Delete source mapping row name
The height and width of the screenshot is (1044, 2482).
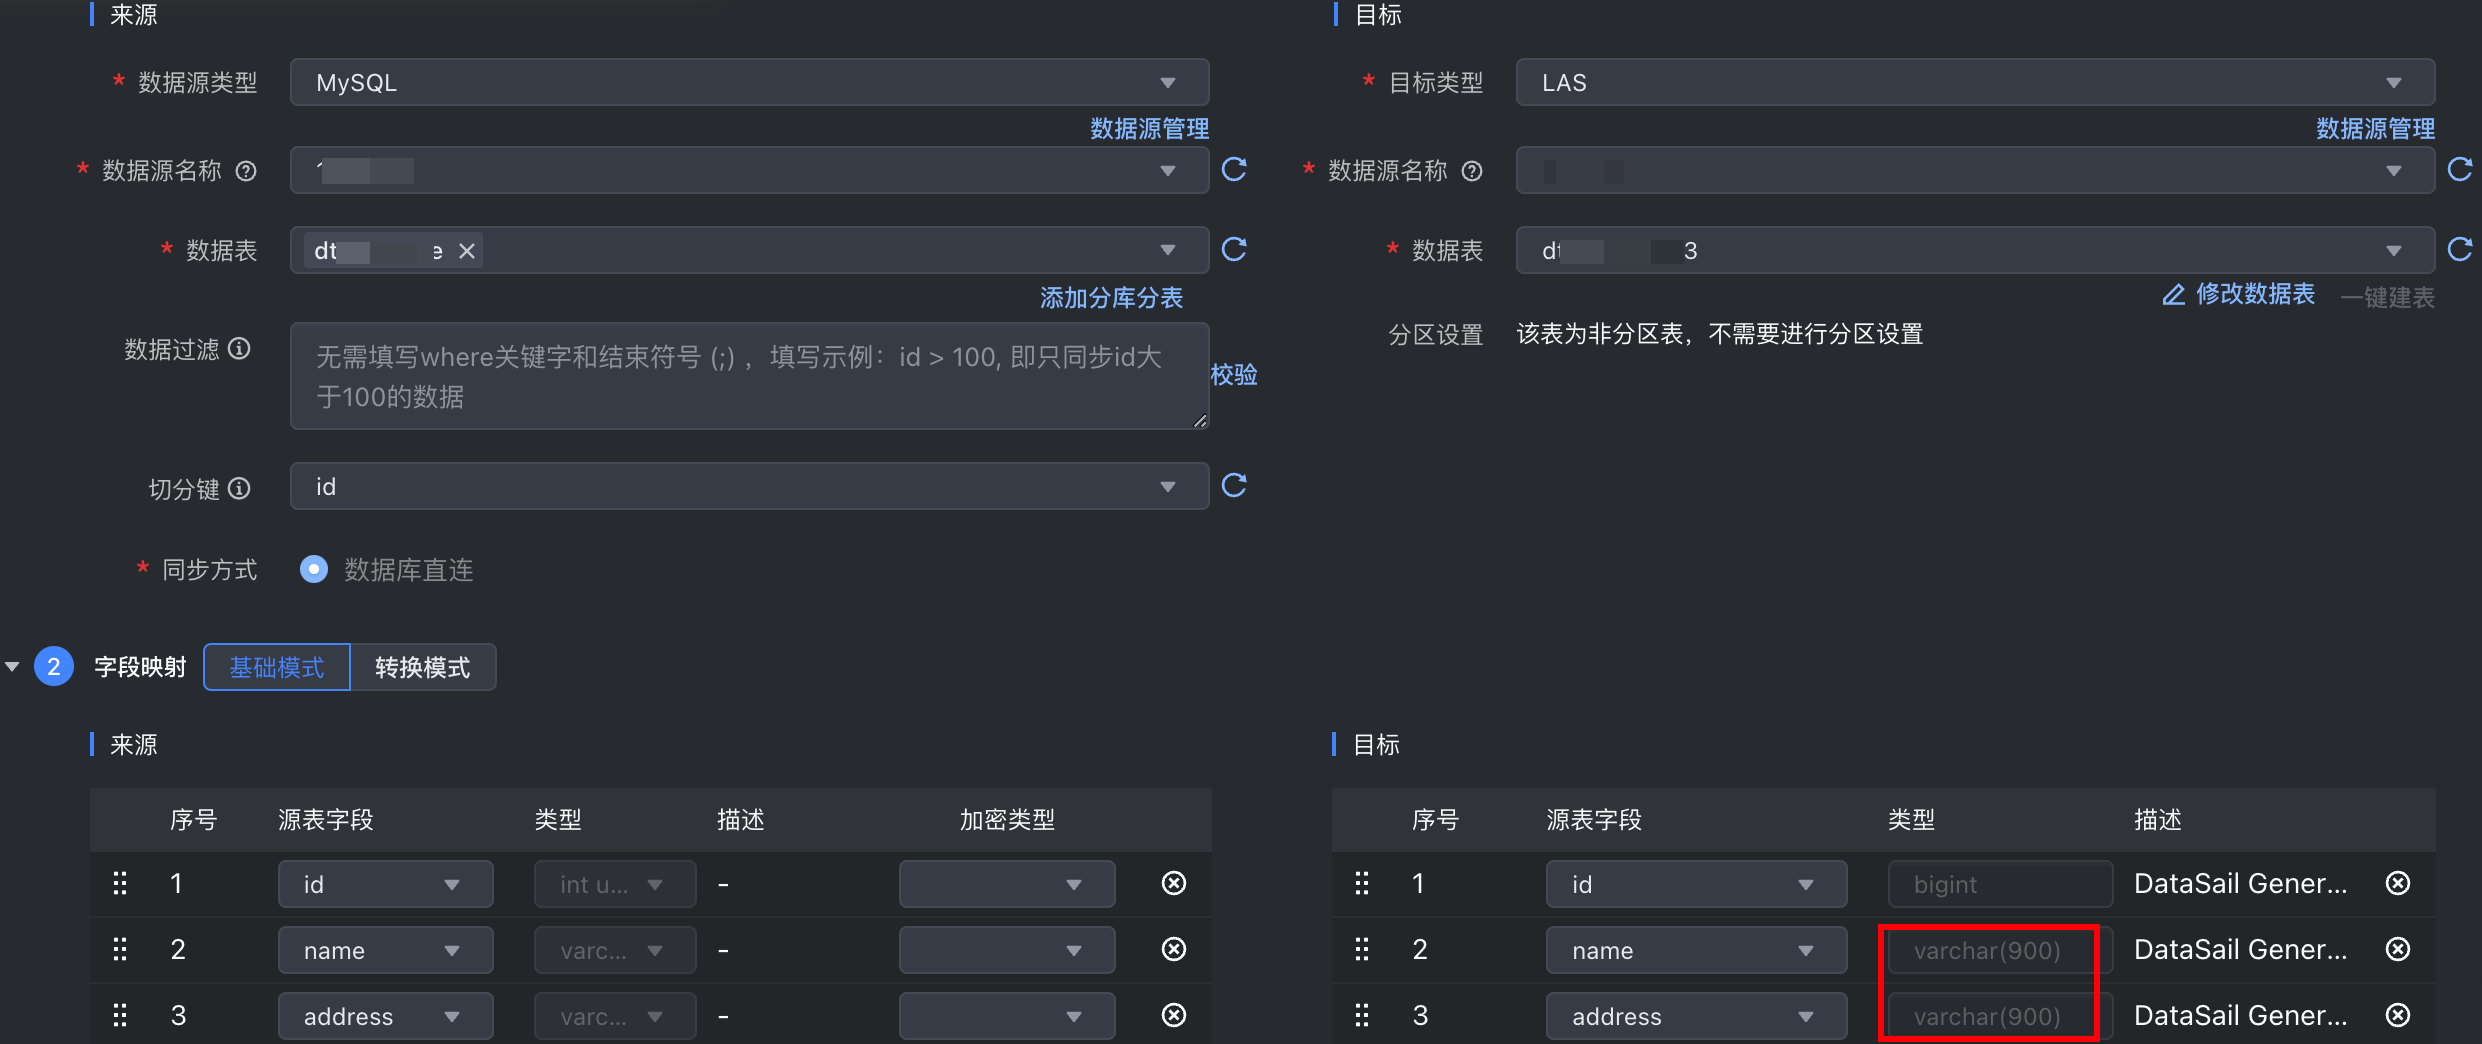[1174, 949]
